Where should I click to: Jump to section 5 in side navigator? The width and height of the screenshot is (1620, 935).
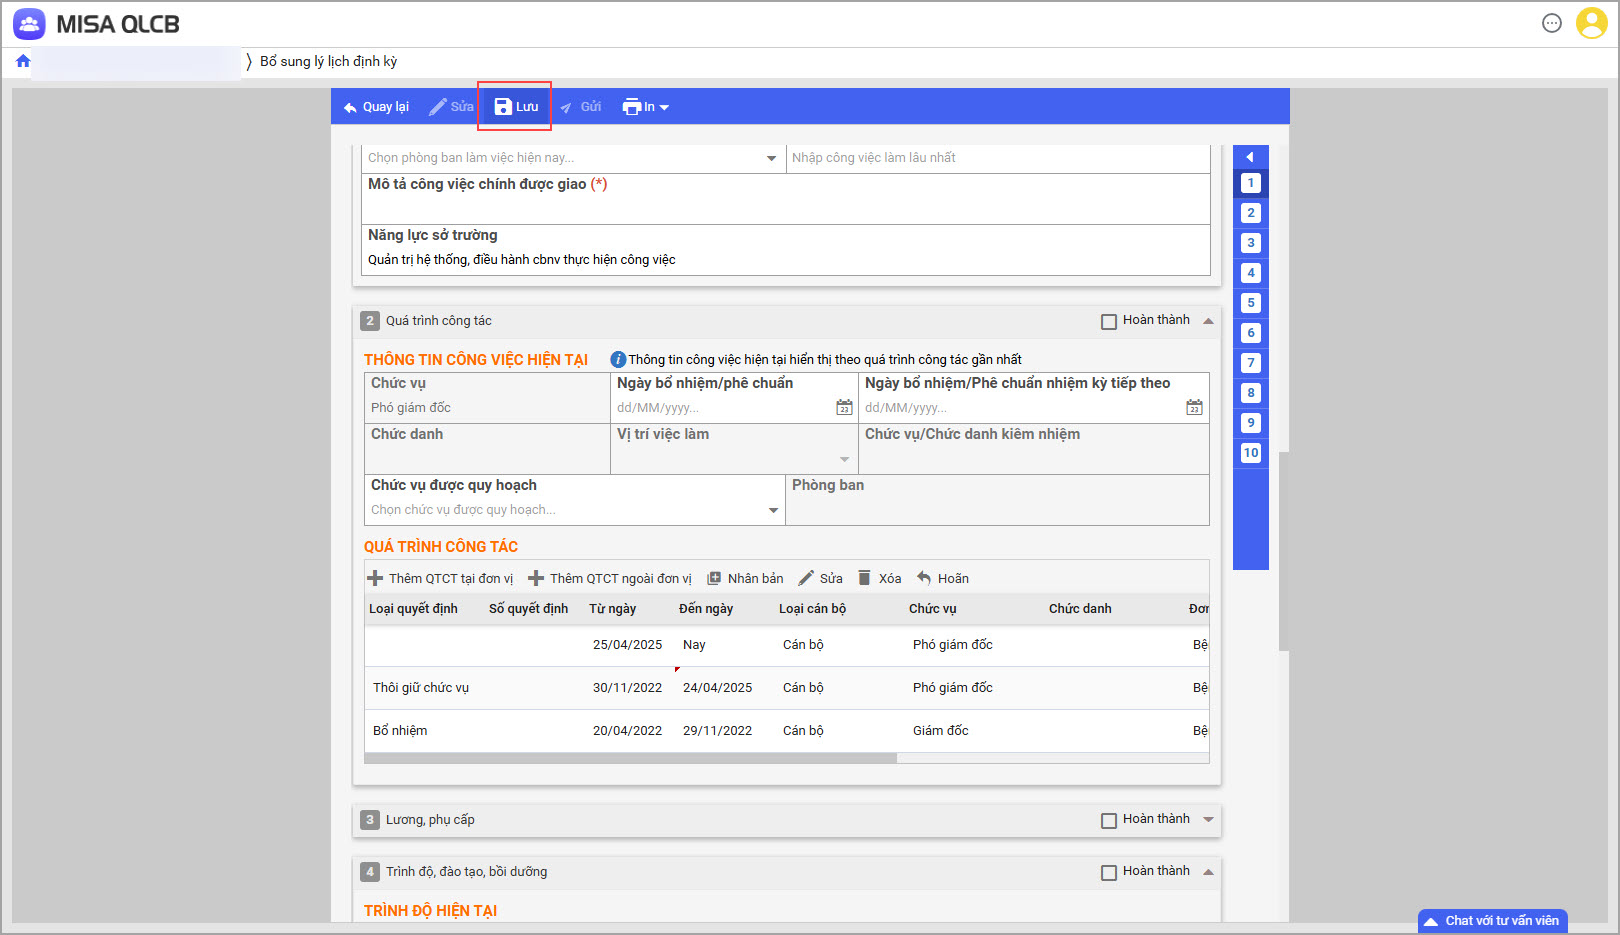(1250, 303)
